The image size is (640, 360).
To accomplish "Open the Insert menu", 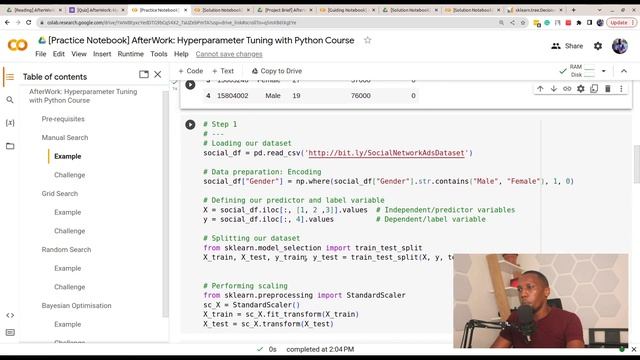I will click(102, 54).
